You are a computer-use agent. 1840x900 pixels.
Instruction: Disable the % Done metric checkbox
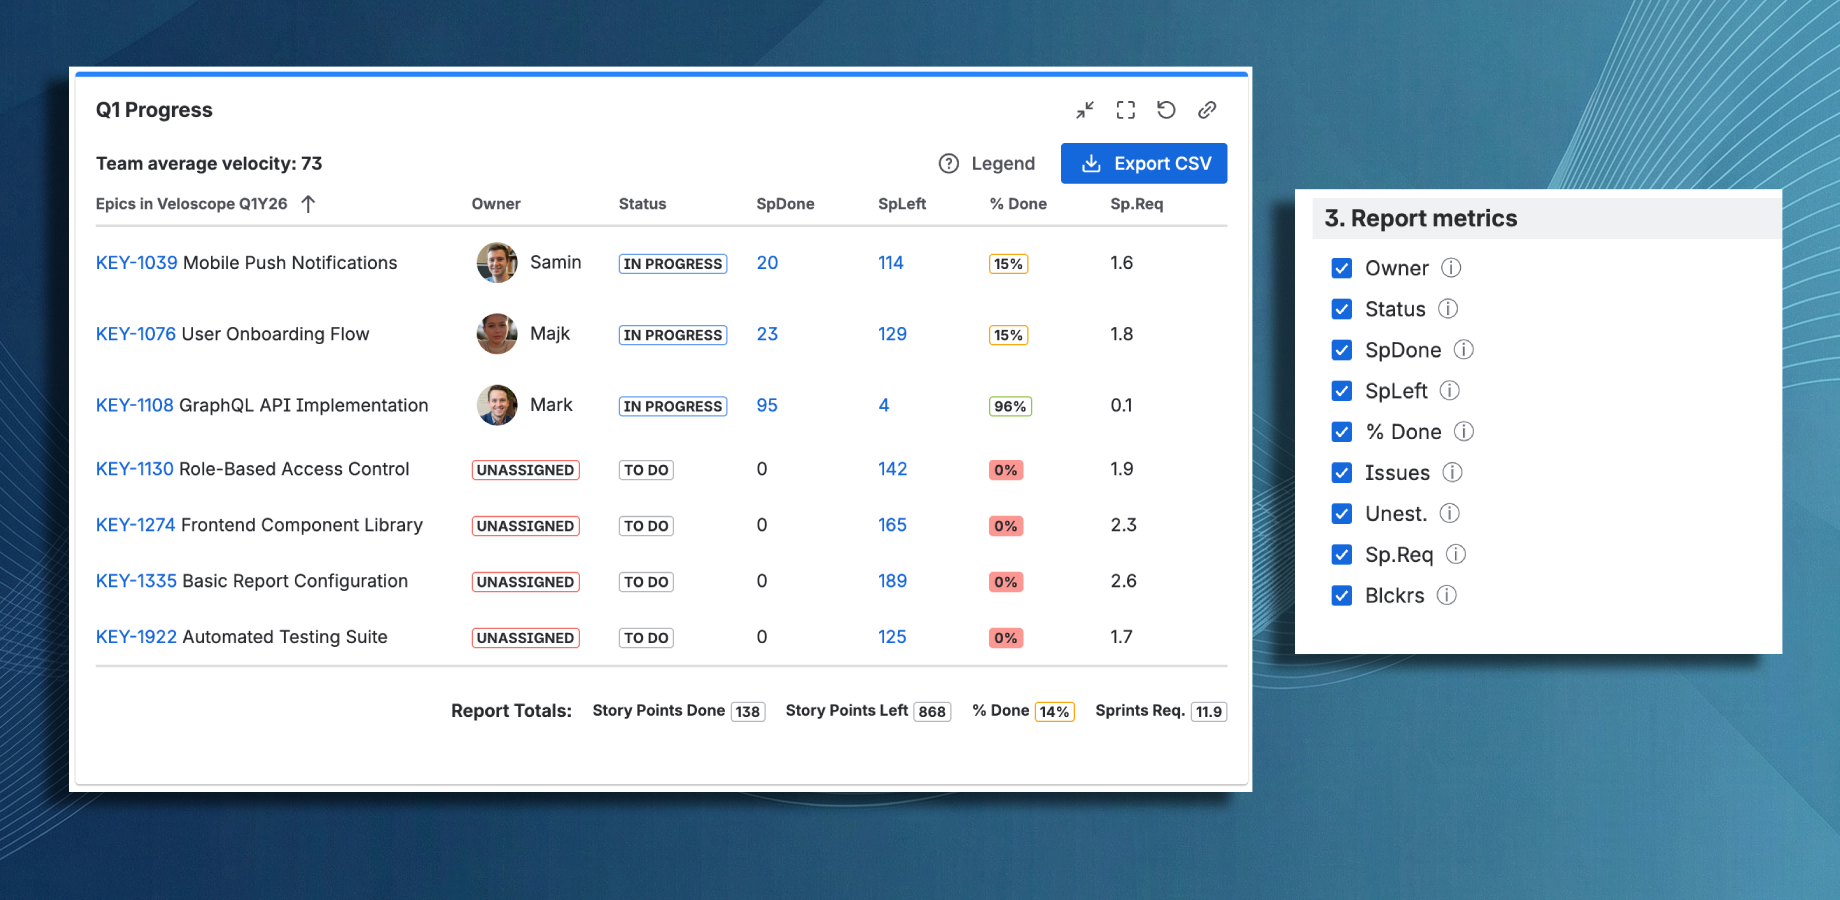[1342, 432]
